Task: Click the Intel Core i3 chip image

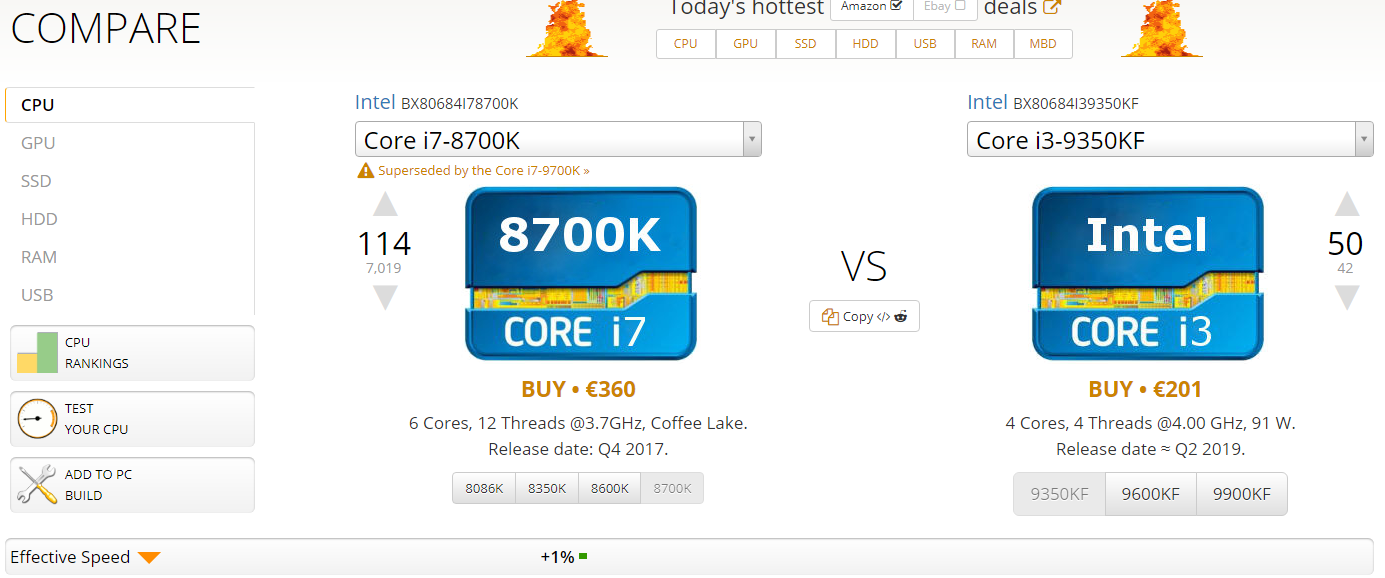Action: click(x=1148, y=273)
